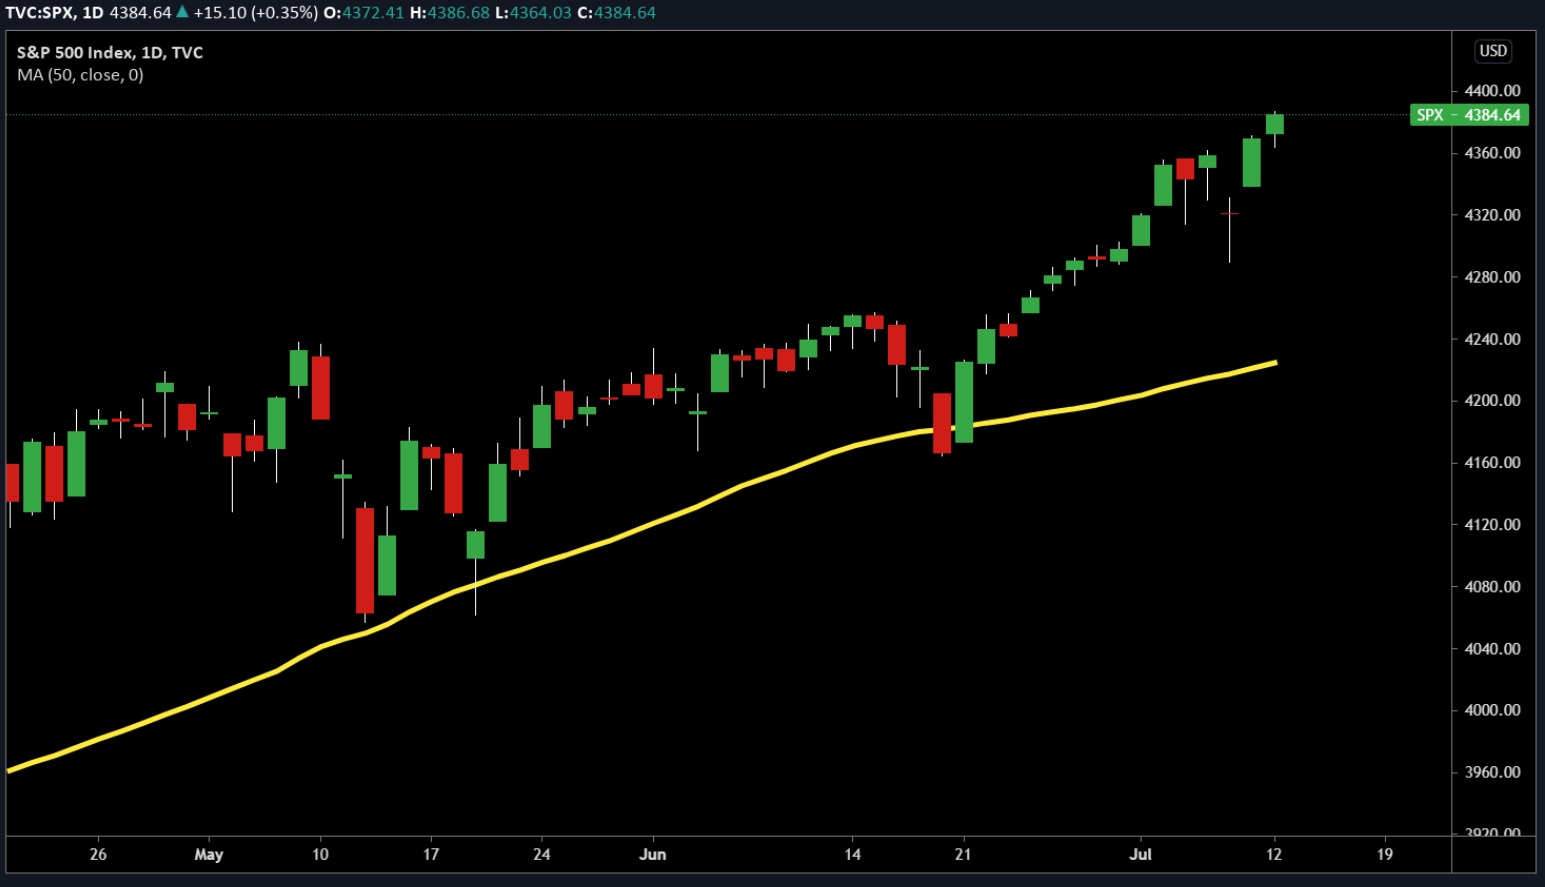Click the 26 date label on time axis
The image size is (1545, 887).
pyautogui.click(x=98, y=854)
